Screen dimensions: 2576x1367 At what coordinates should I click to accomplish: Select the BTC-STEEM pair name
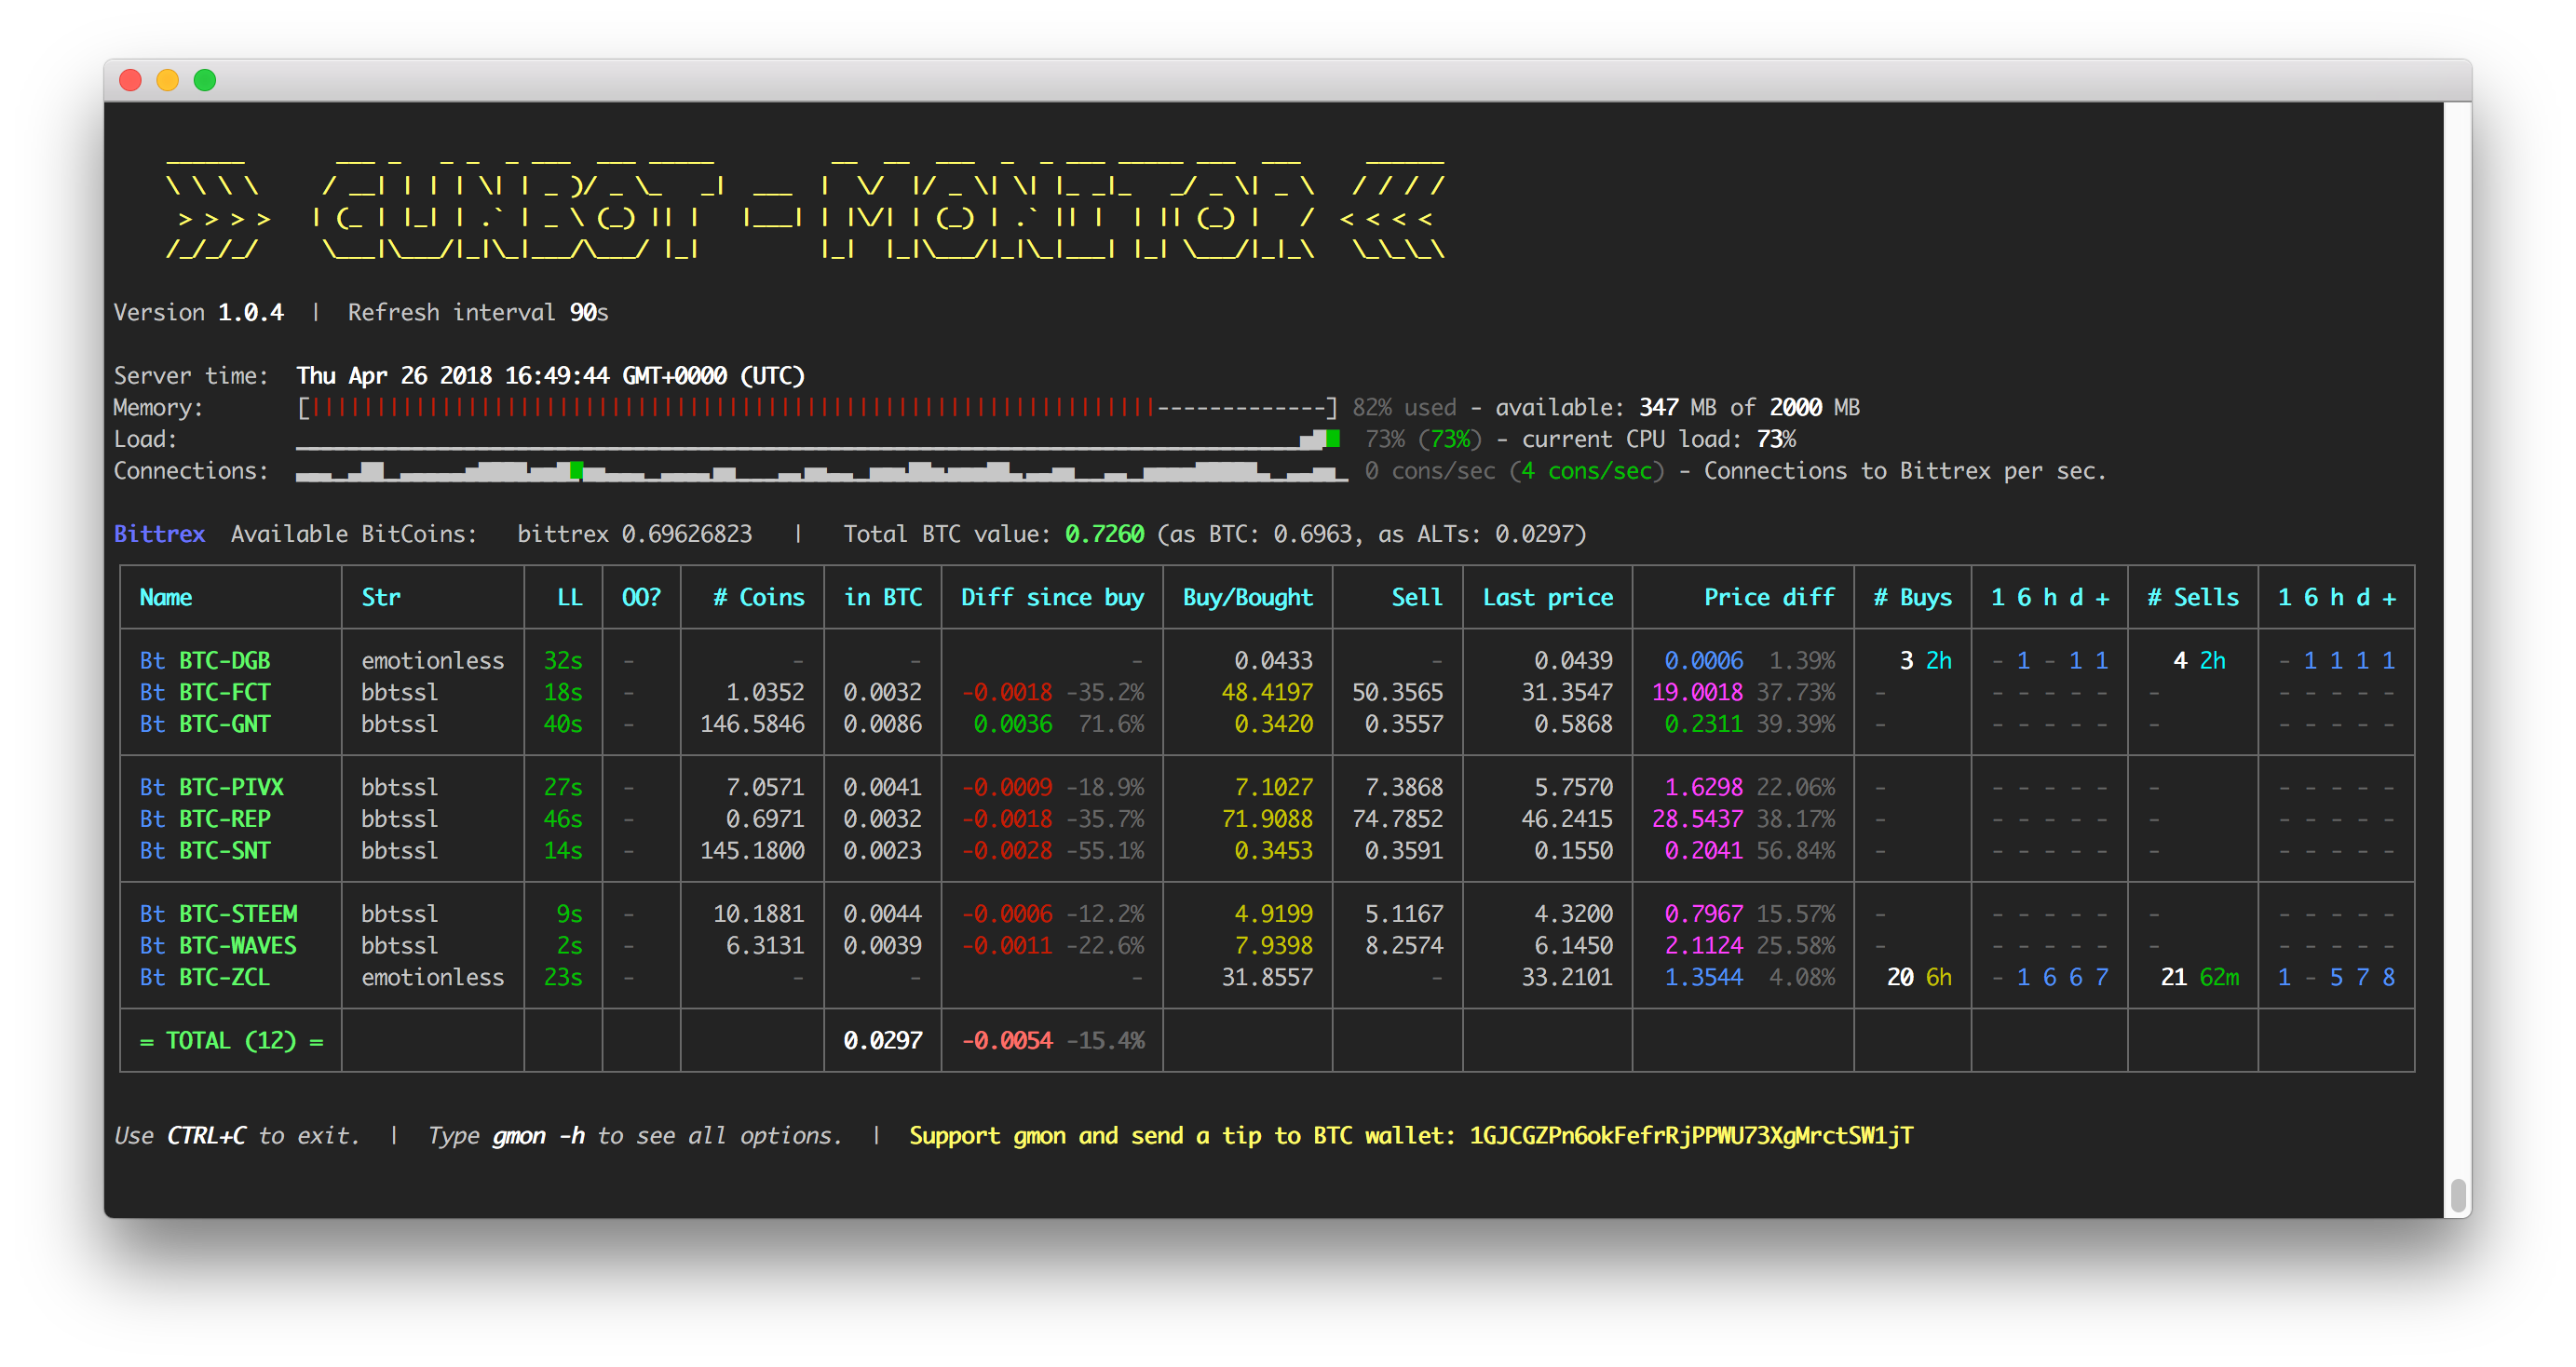pos(237,914)
